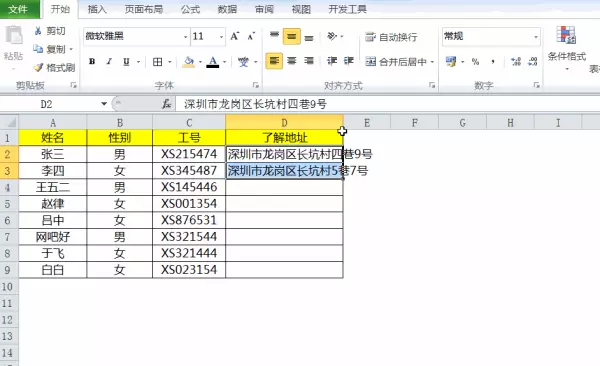600x366 pixels.
Task: Open Conditional Formatting (条件格式)
Action: point(567,48)
